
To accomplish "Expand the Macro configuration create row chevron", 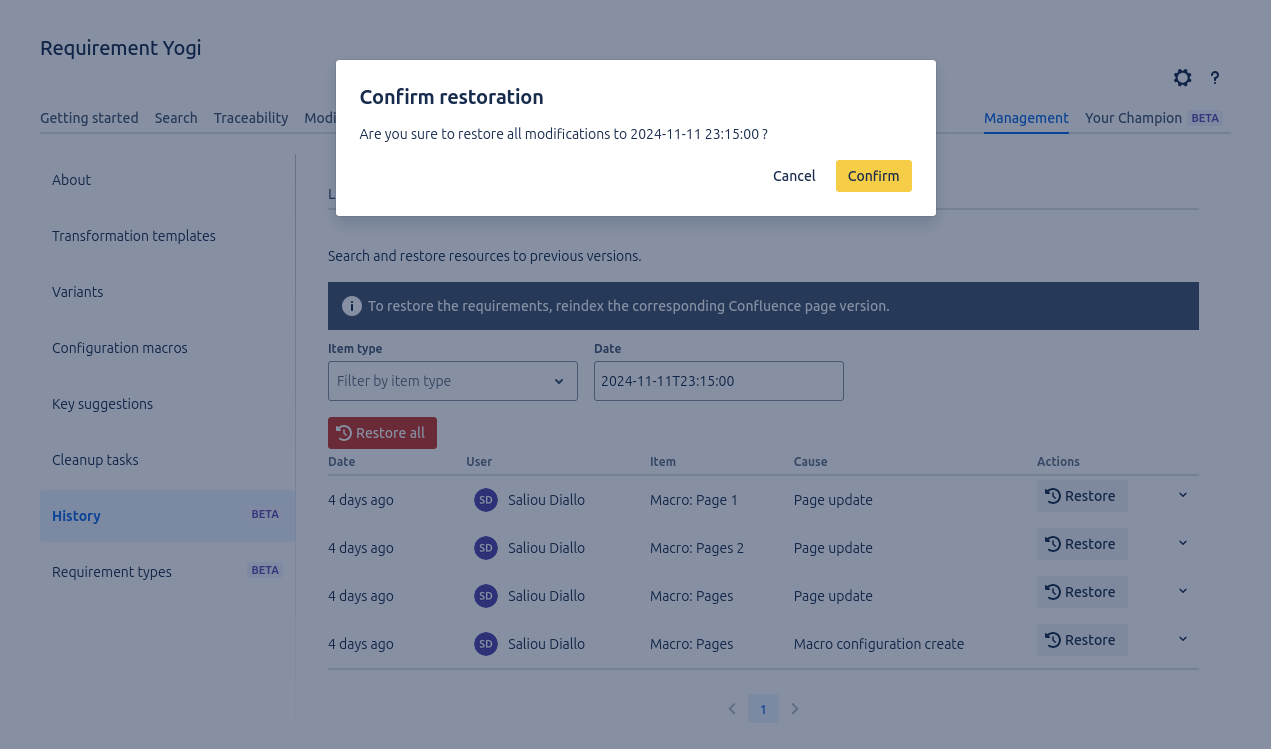I will [1183, 639].
